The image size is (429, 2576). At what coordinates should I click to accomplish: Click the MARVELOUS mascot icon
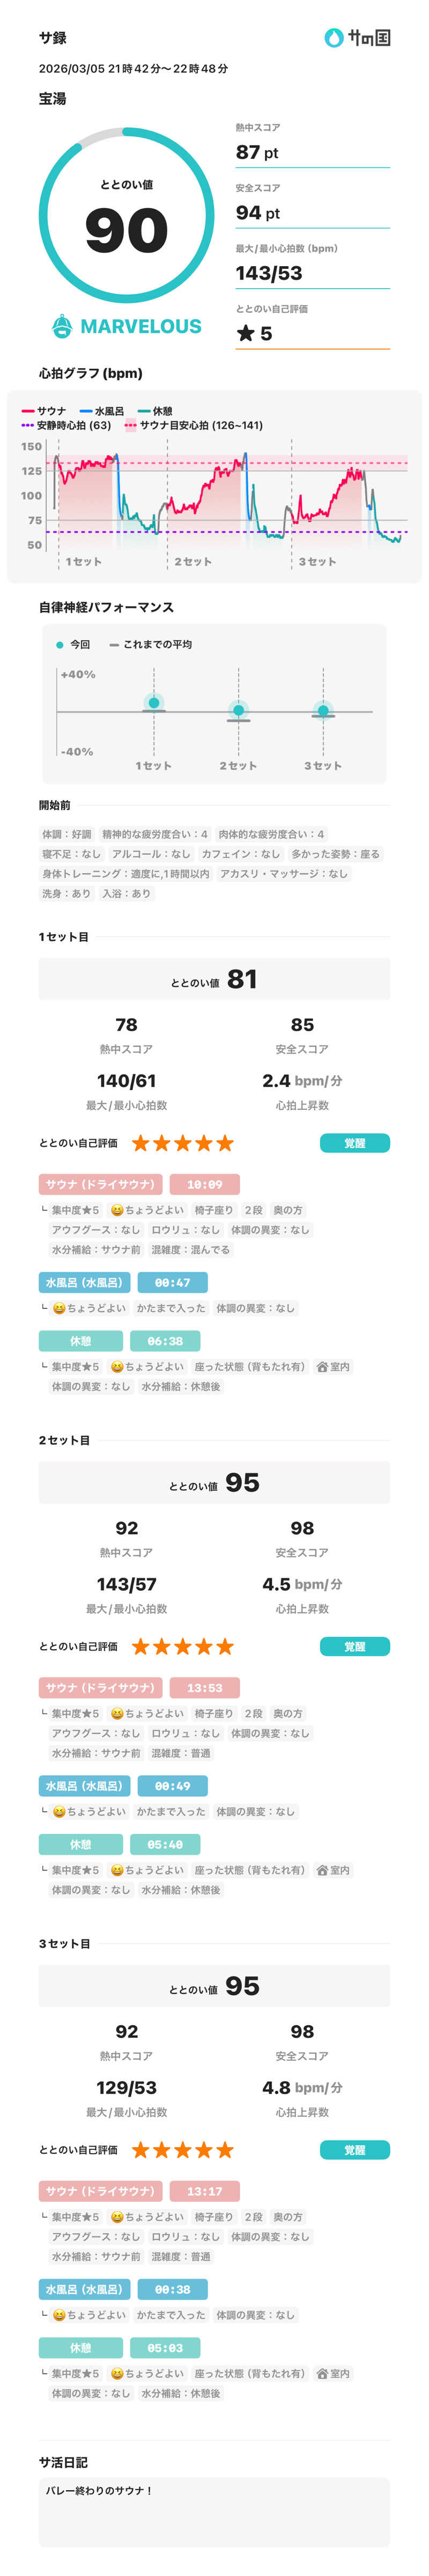(x=62, y=326)
